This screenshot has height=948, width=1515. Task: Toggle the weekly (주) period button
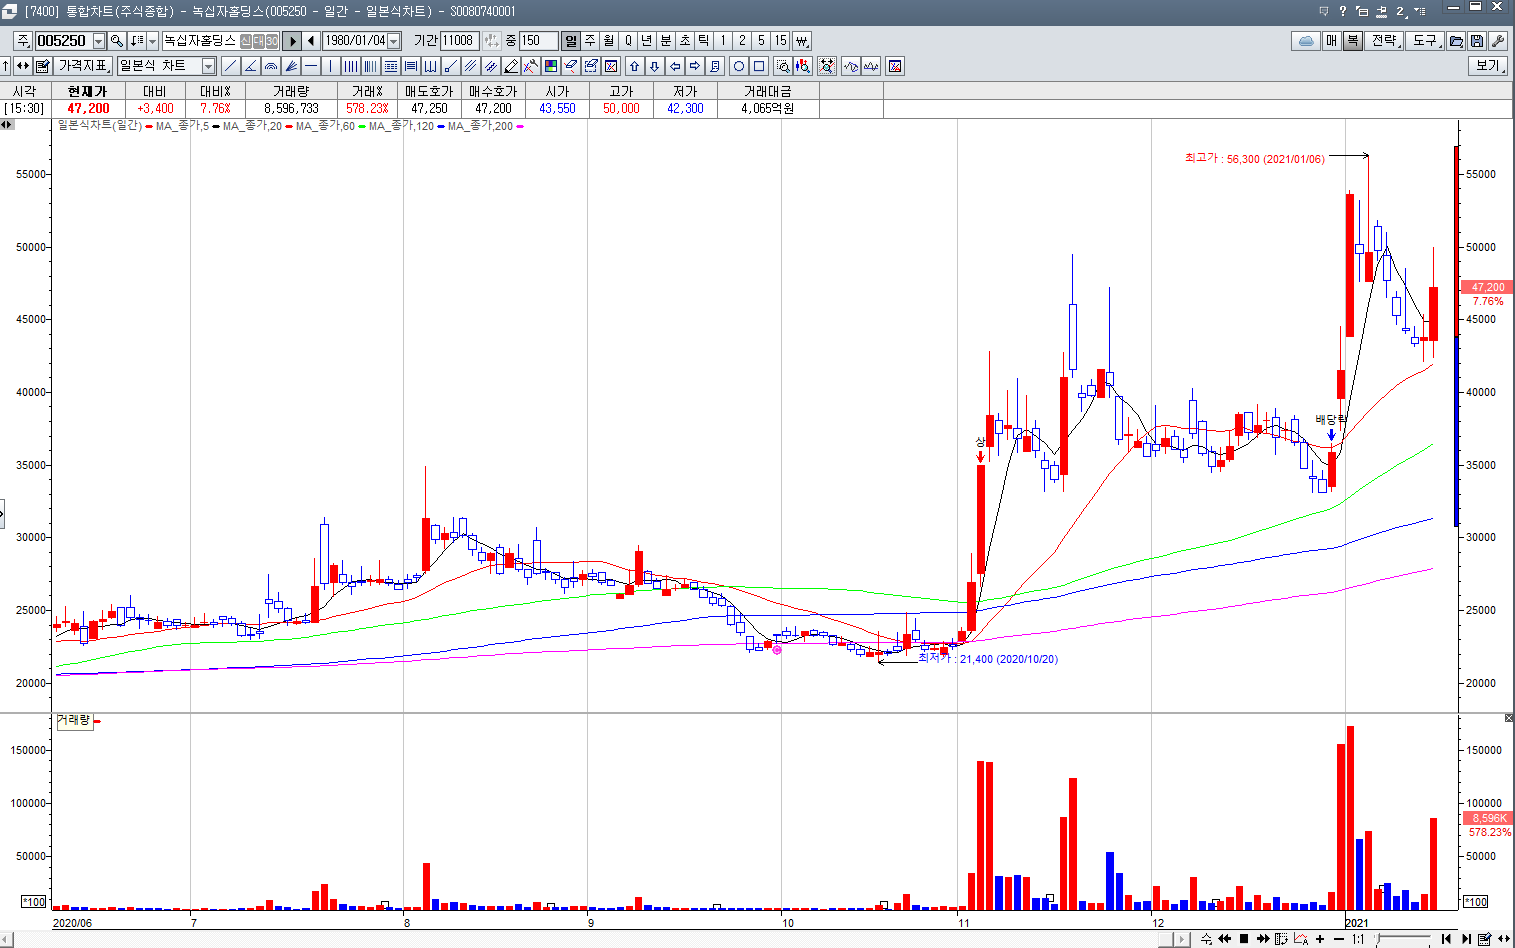click(x=590, y=41)
